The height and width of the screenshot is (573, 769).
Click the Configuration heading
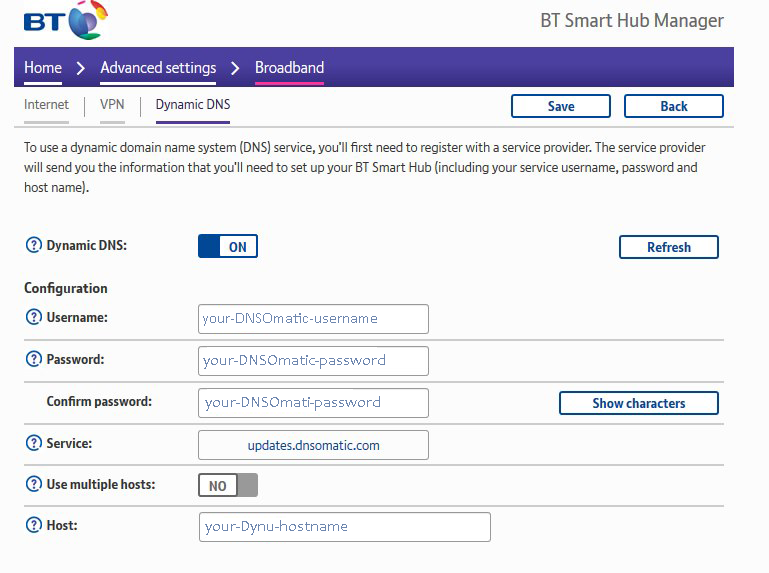click(66, 288)
